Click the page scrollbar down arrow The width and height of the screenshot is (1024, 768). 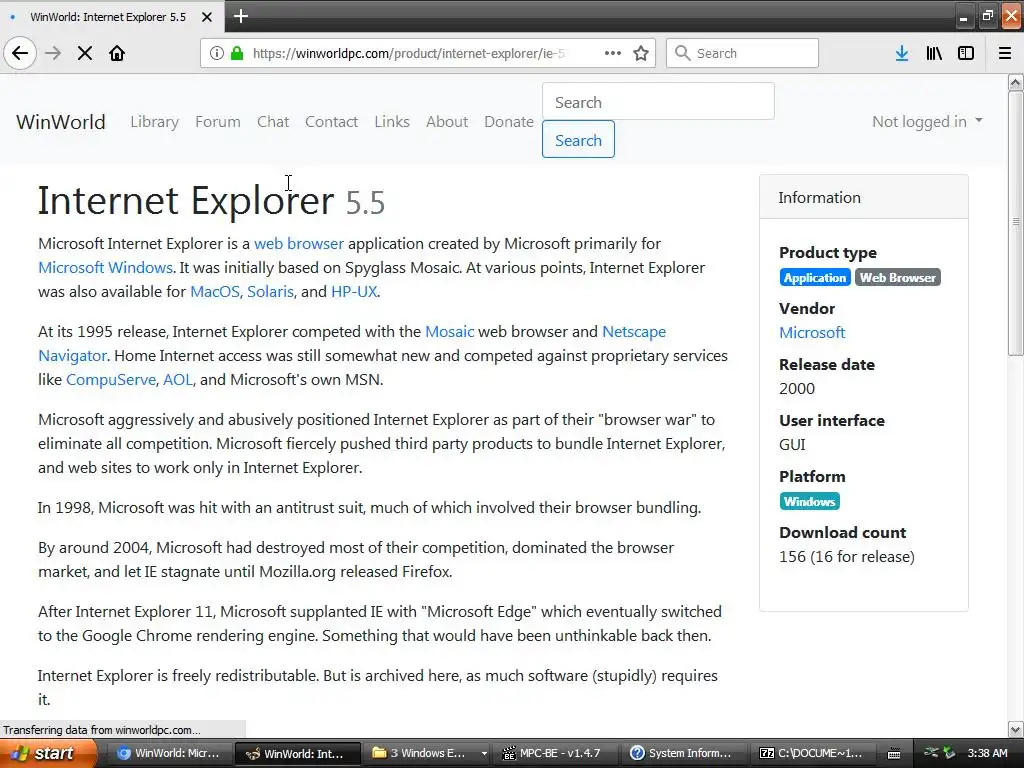[1015, 729]
